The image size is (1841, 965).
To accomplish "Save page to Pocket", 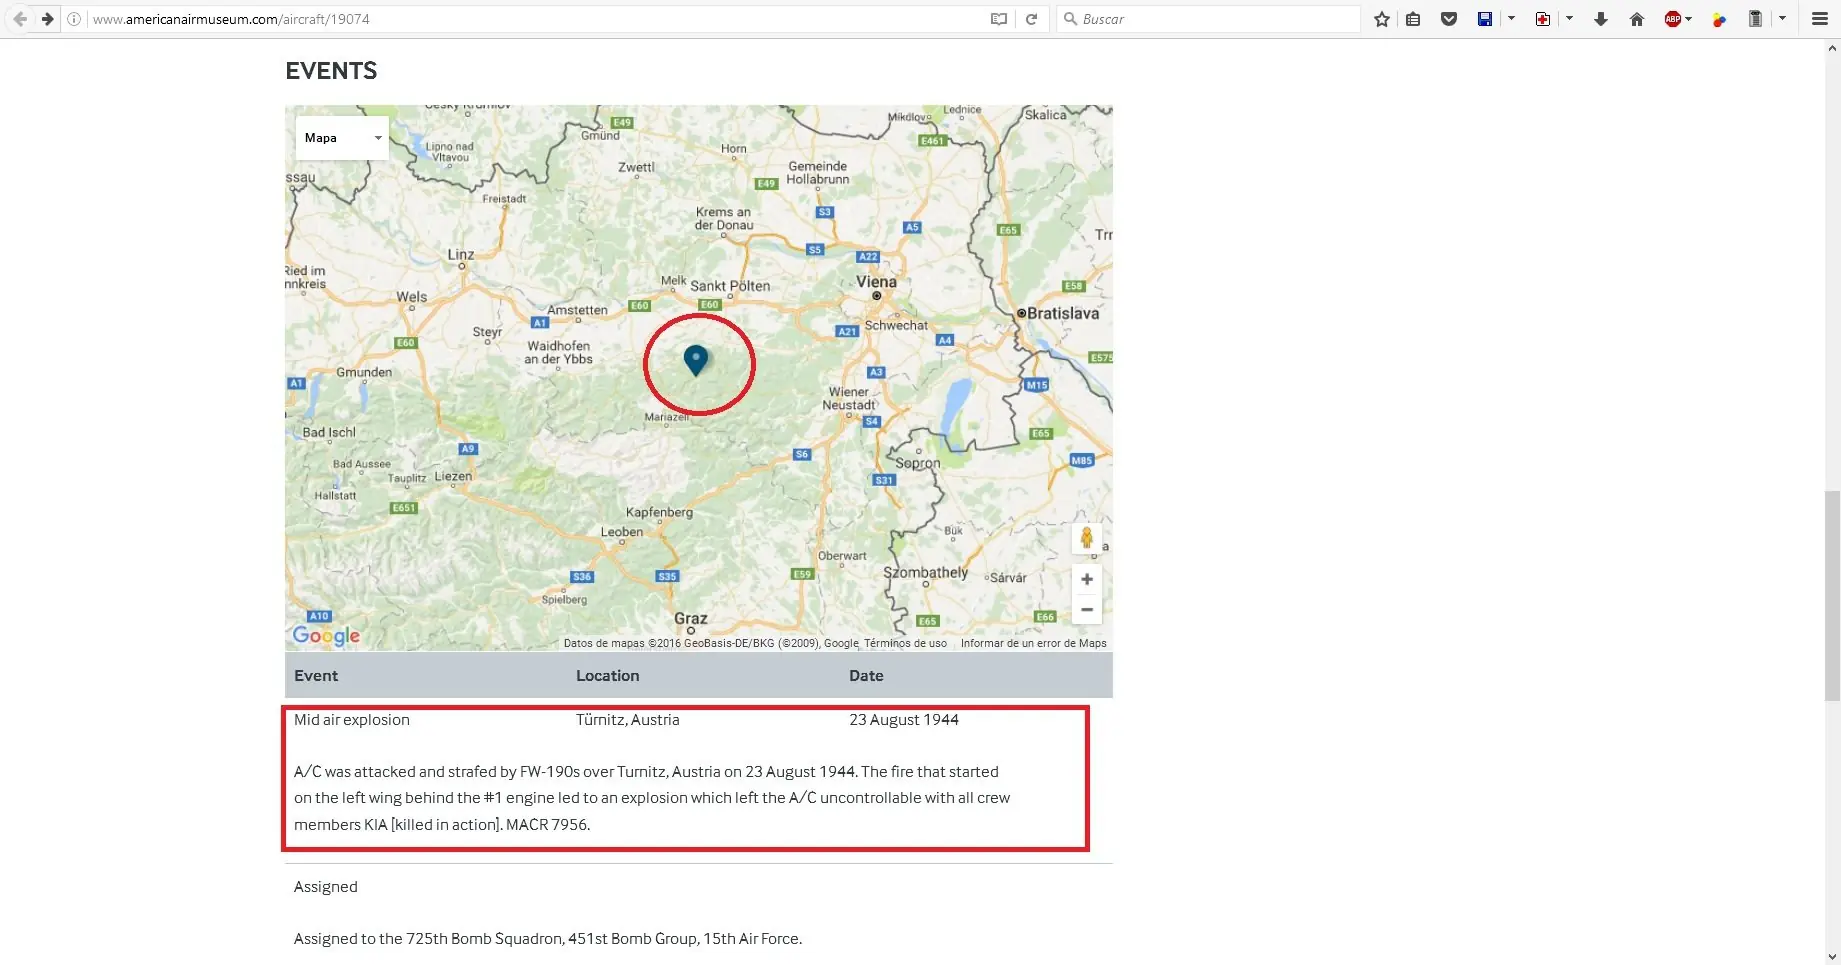I will point(1449,19).
